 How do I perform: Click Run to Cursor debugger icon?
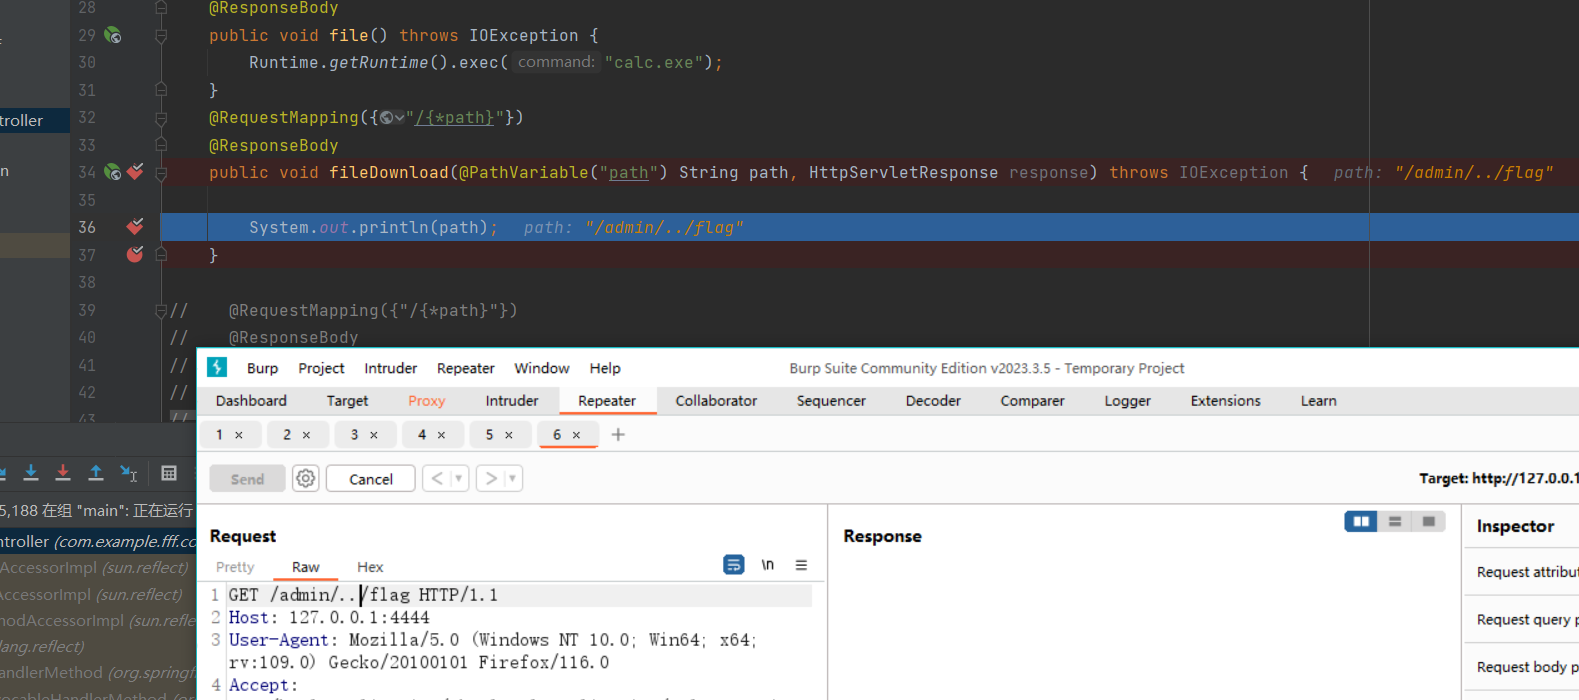point(129,473)
